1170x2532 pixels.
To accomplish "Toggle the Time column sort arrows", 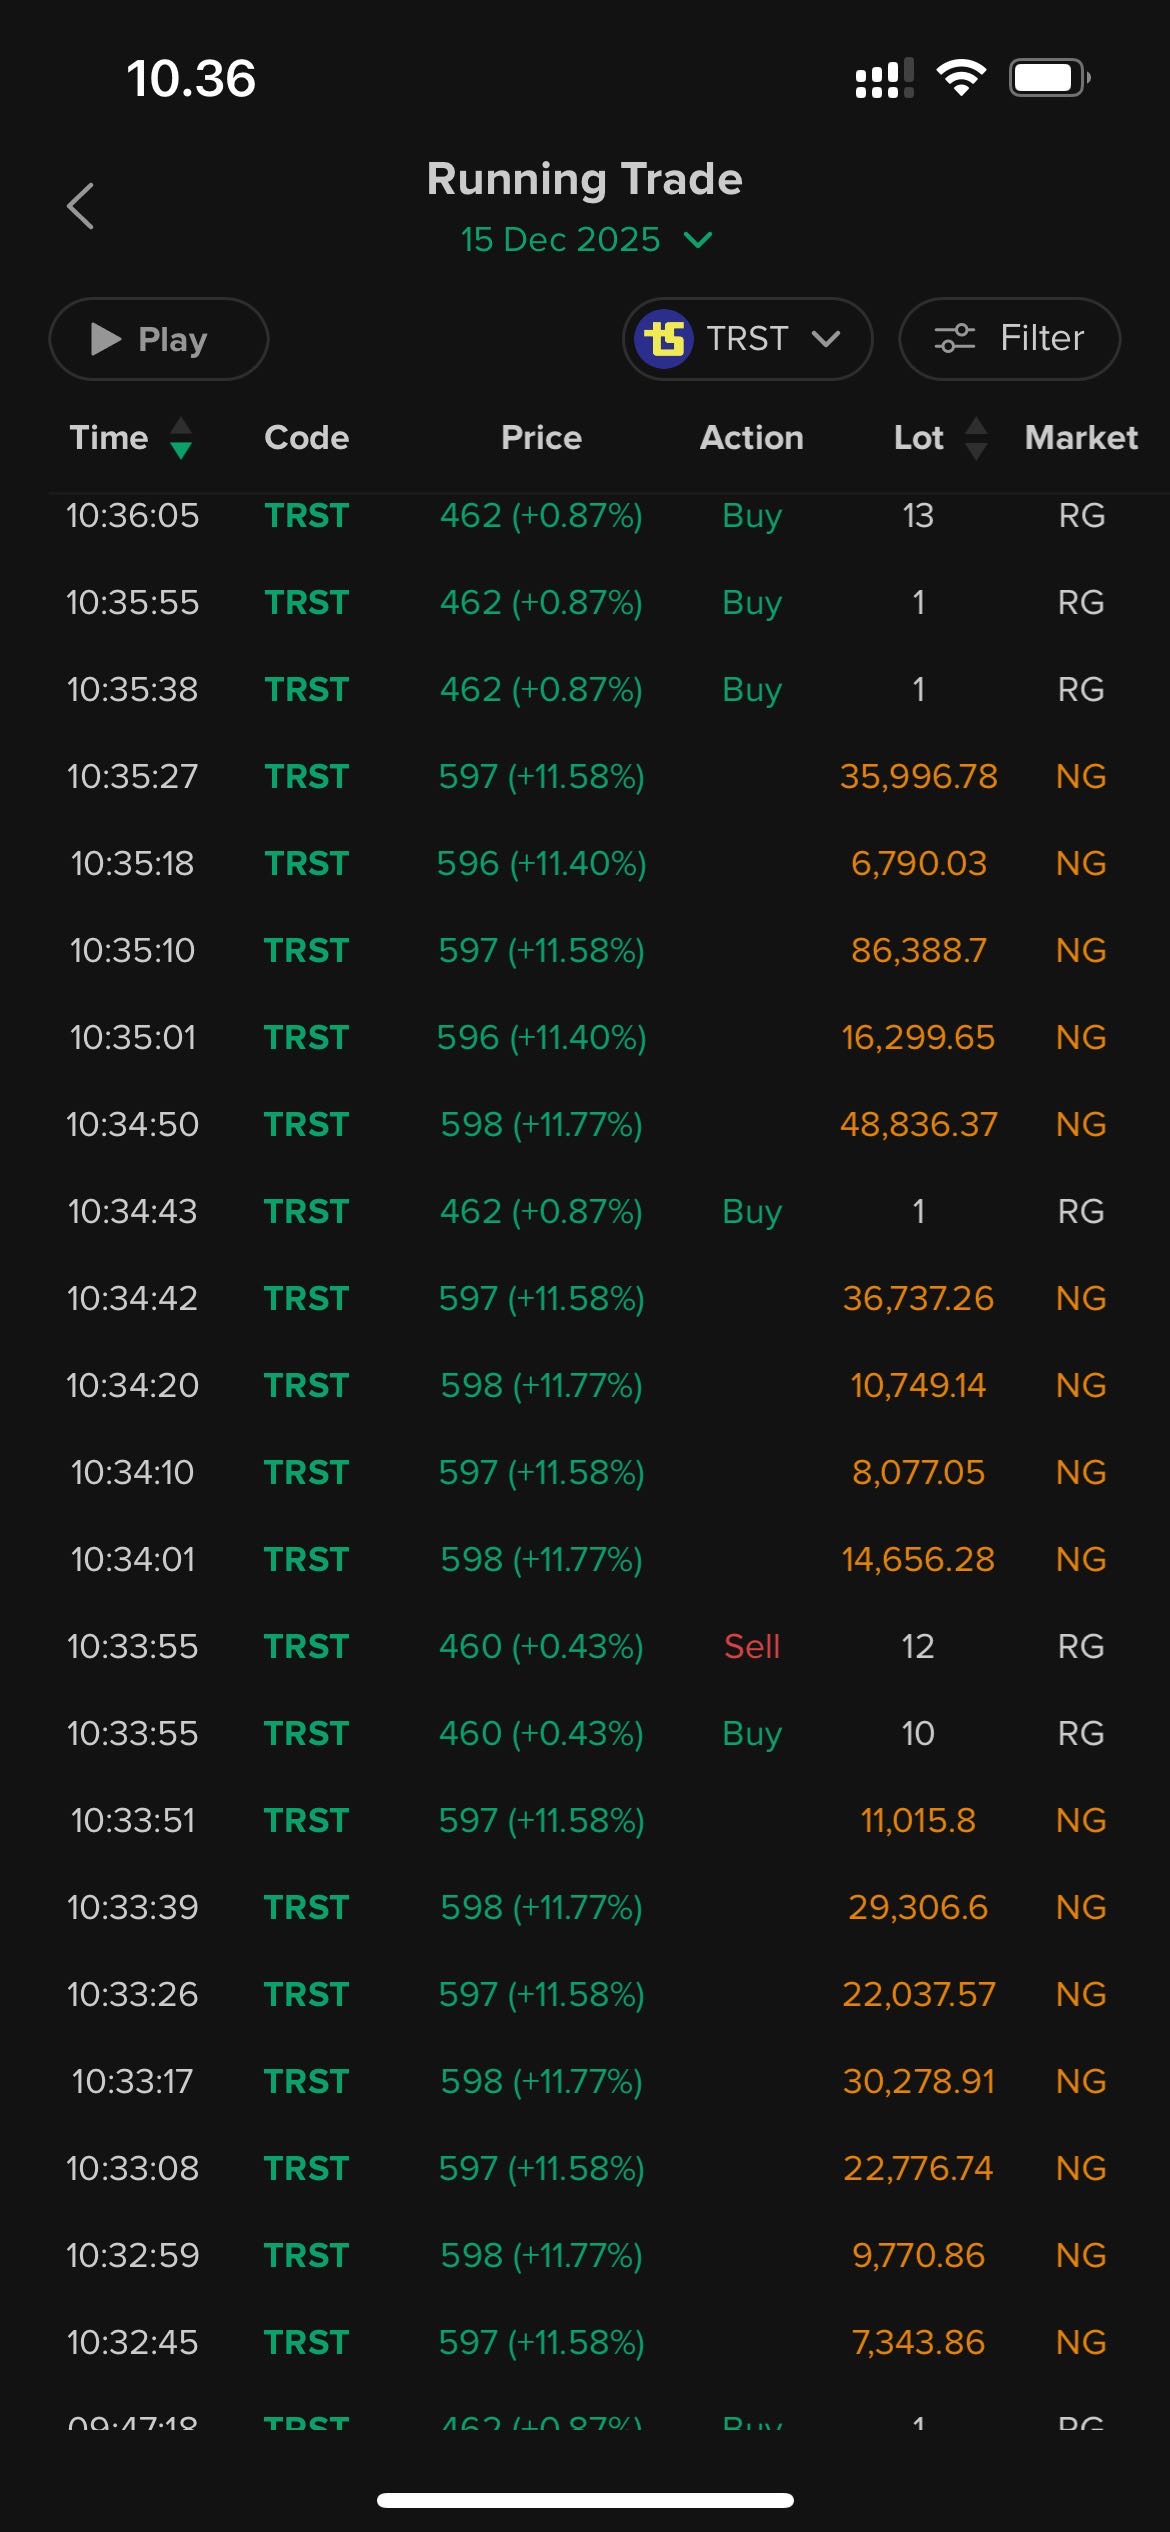I will click(181, 438).
